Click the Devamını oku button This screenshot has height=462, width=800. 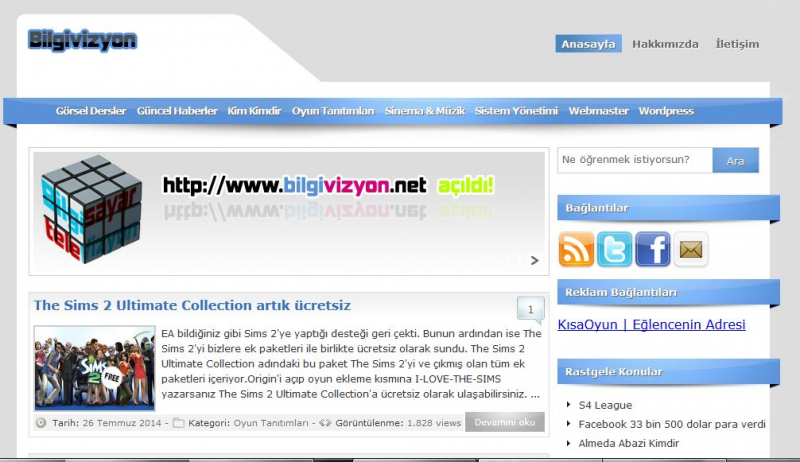[505, 422]
